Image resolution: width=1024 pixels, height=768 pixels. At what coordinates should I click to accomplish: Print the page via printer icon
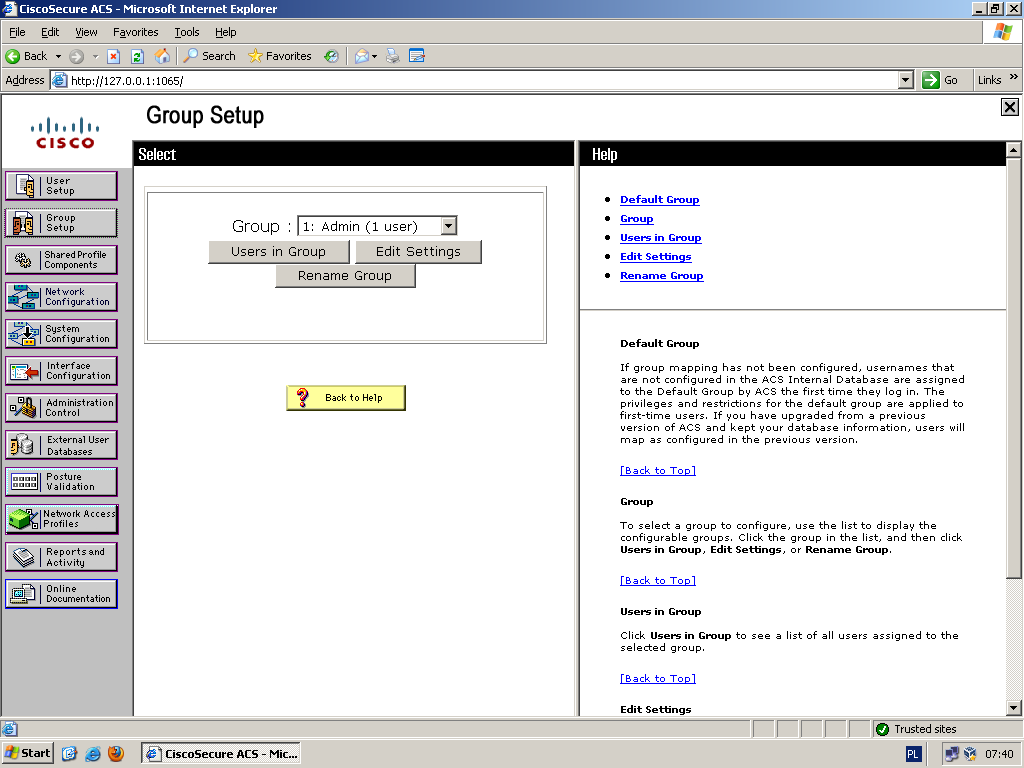point(392,56)
